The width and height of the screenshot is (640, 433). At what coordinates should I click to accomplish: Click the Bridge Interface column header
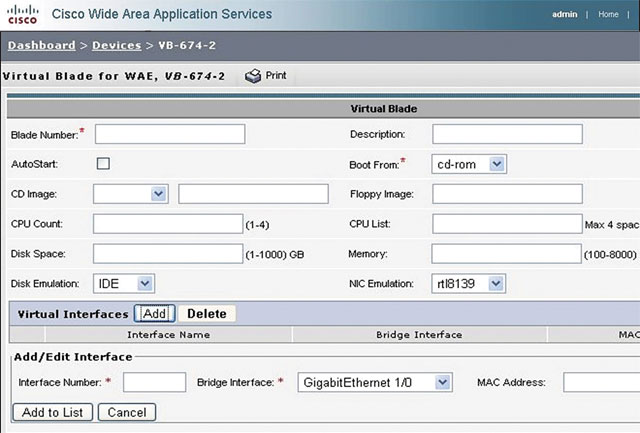[x=419, y=335]
